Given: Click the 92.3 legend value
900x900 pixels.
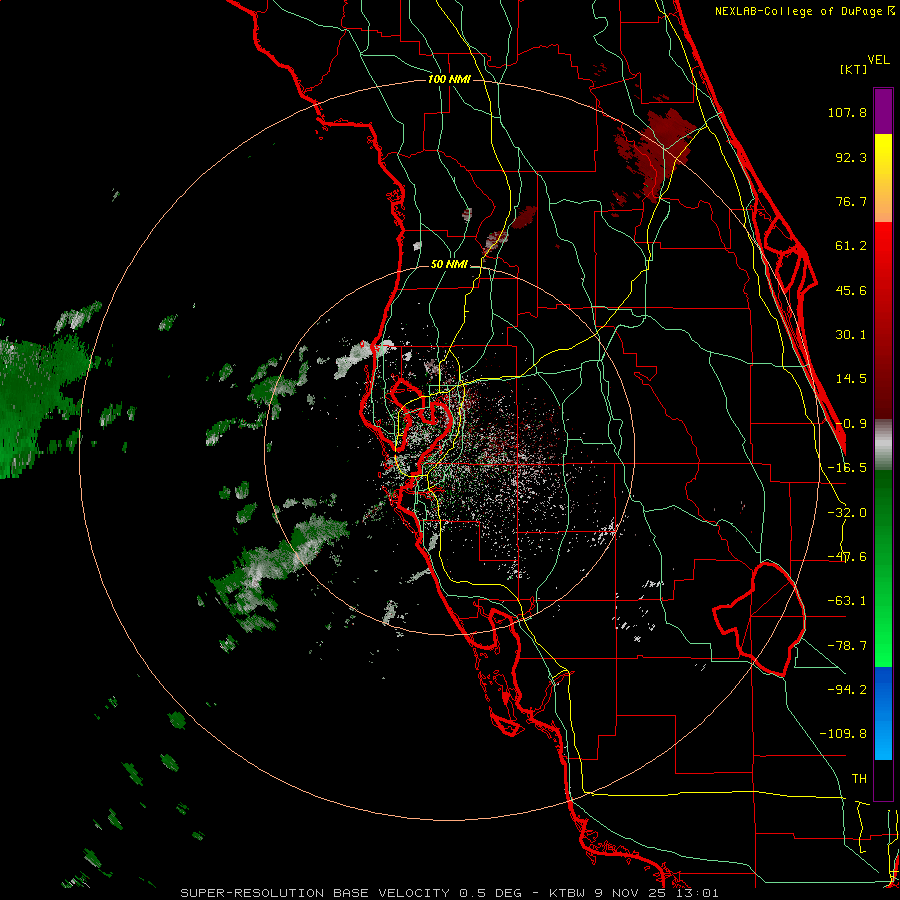Looking at the screenshot, I should click(851, 157).
